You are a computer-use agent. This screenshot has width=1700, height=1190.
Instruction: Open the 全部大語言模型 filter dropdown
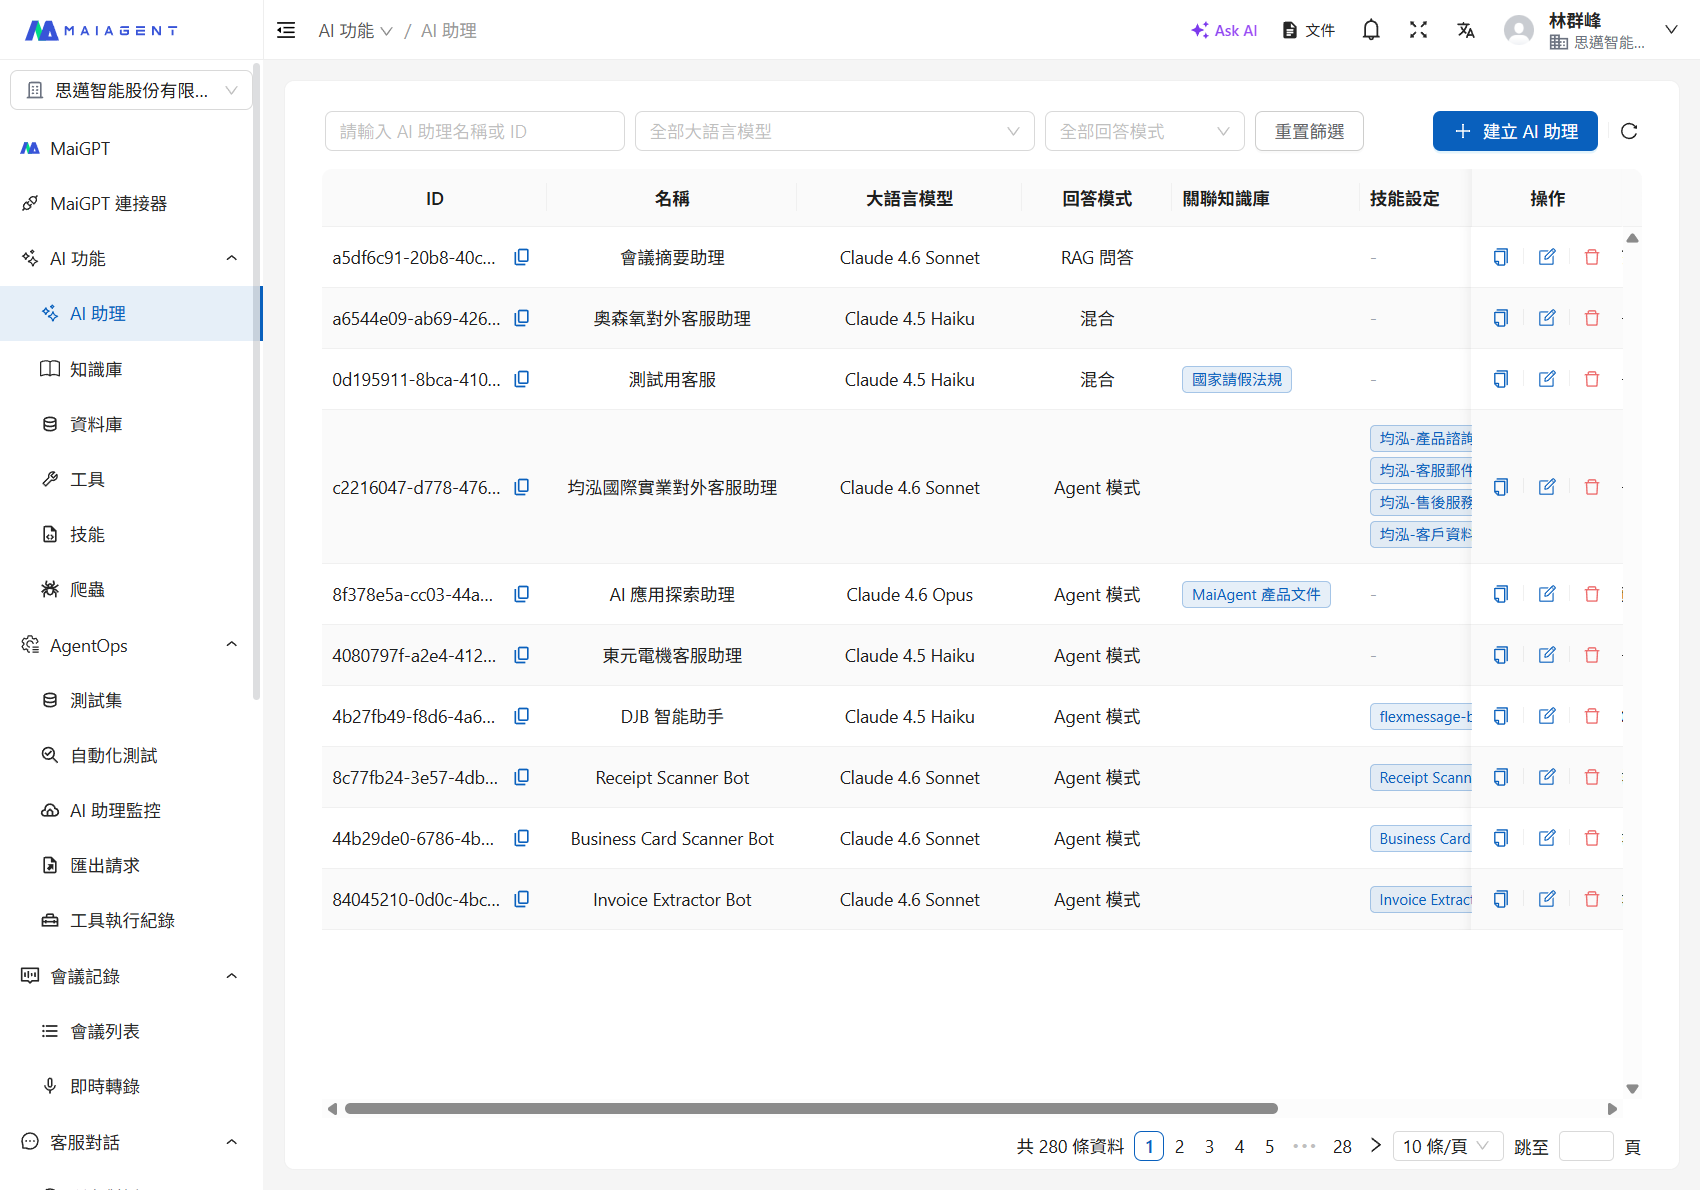click(x=834, y=131)
